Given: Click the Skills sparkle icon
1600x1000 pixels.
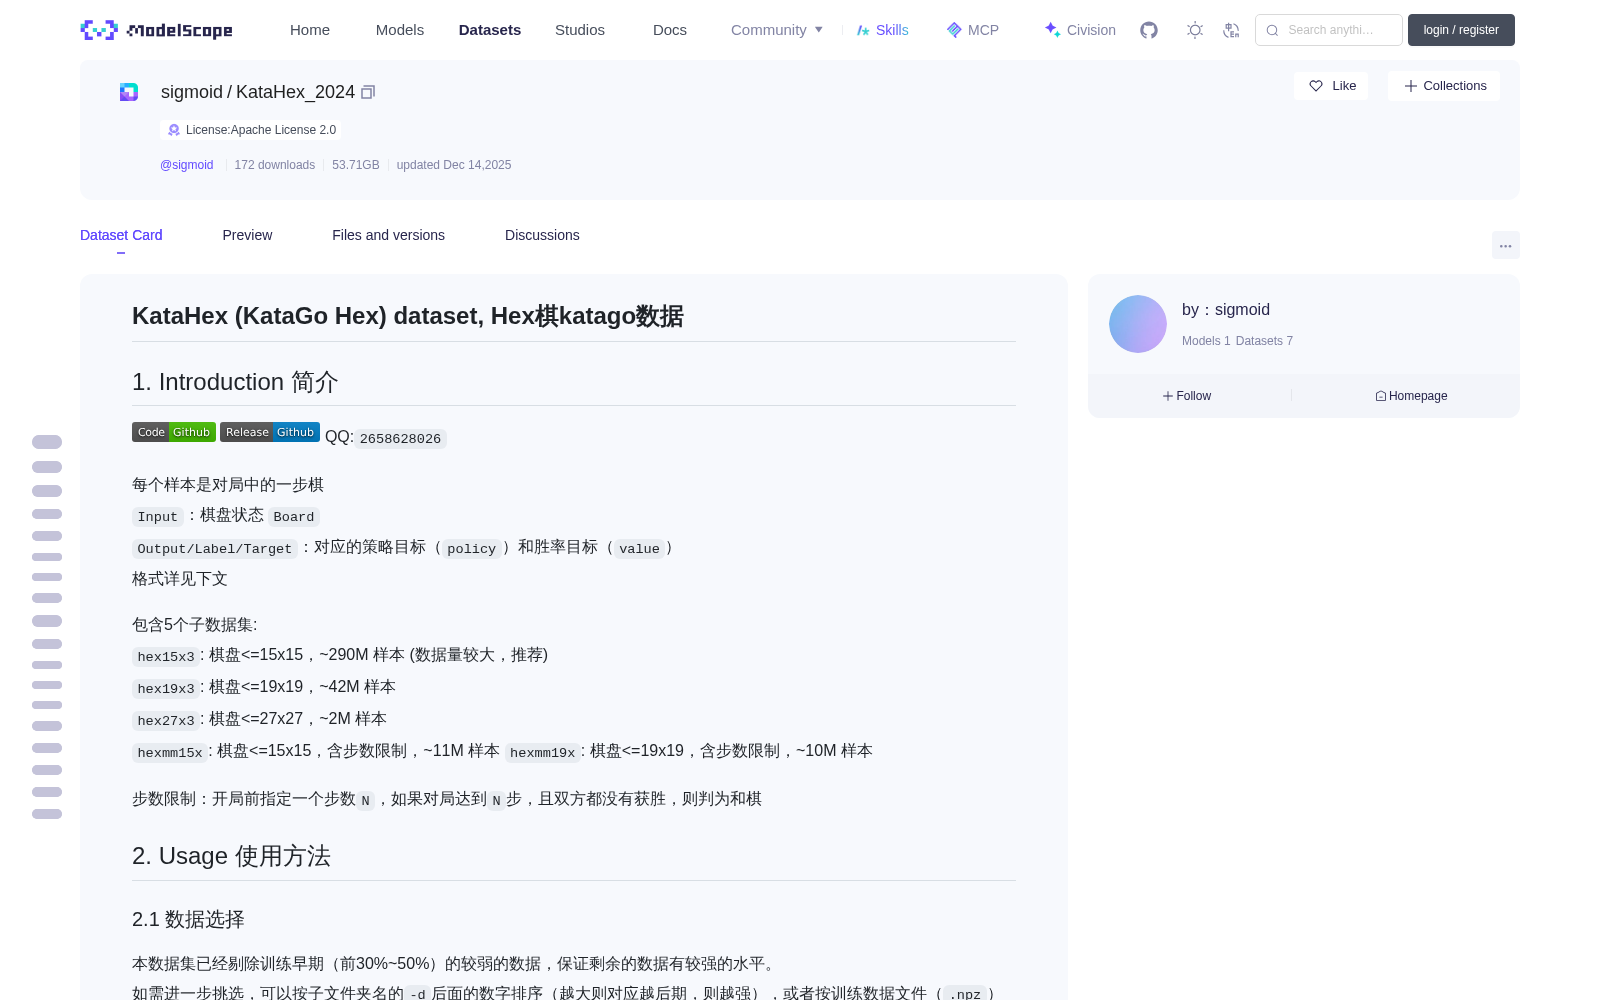Looking at the screenshot, I should (863, 30).
